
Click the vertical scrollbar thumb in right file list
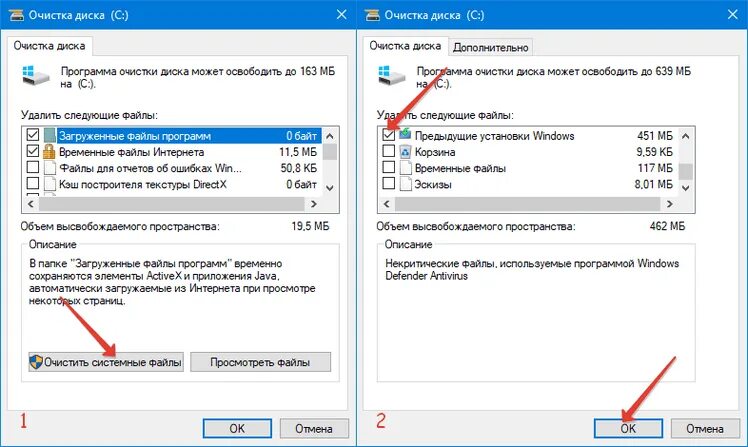pos(686,170)
